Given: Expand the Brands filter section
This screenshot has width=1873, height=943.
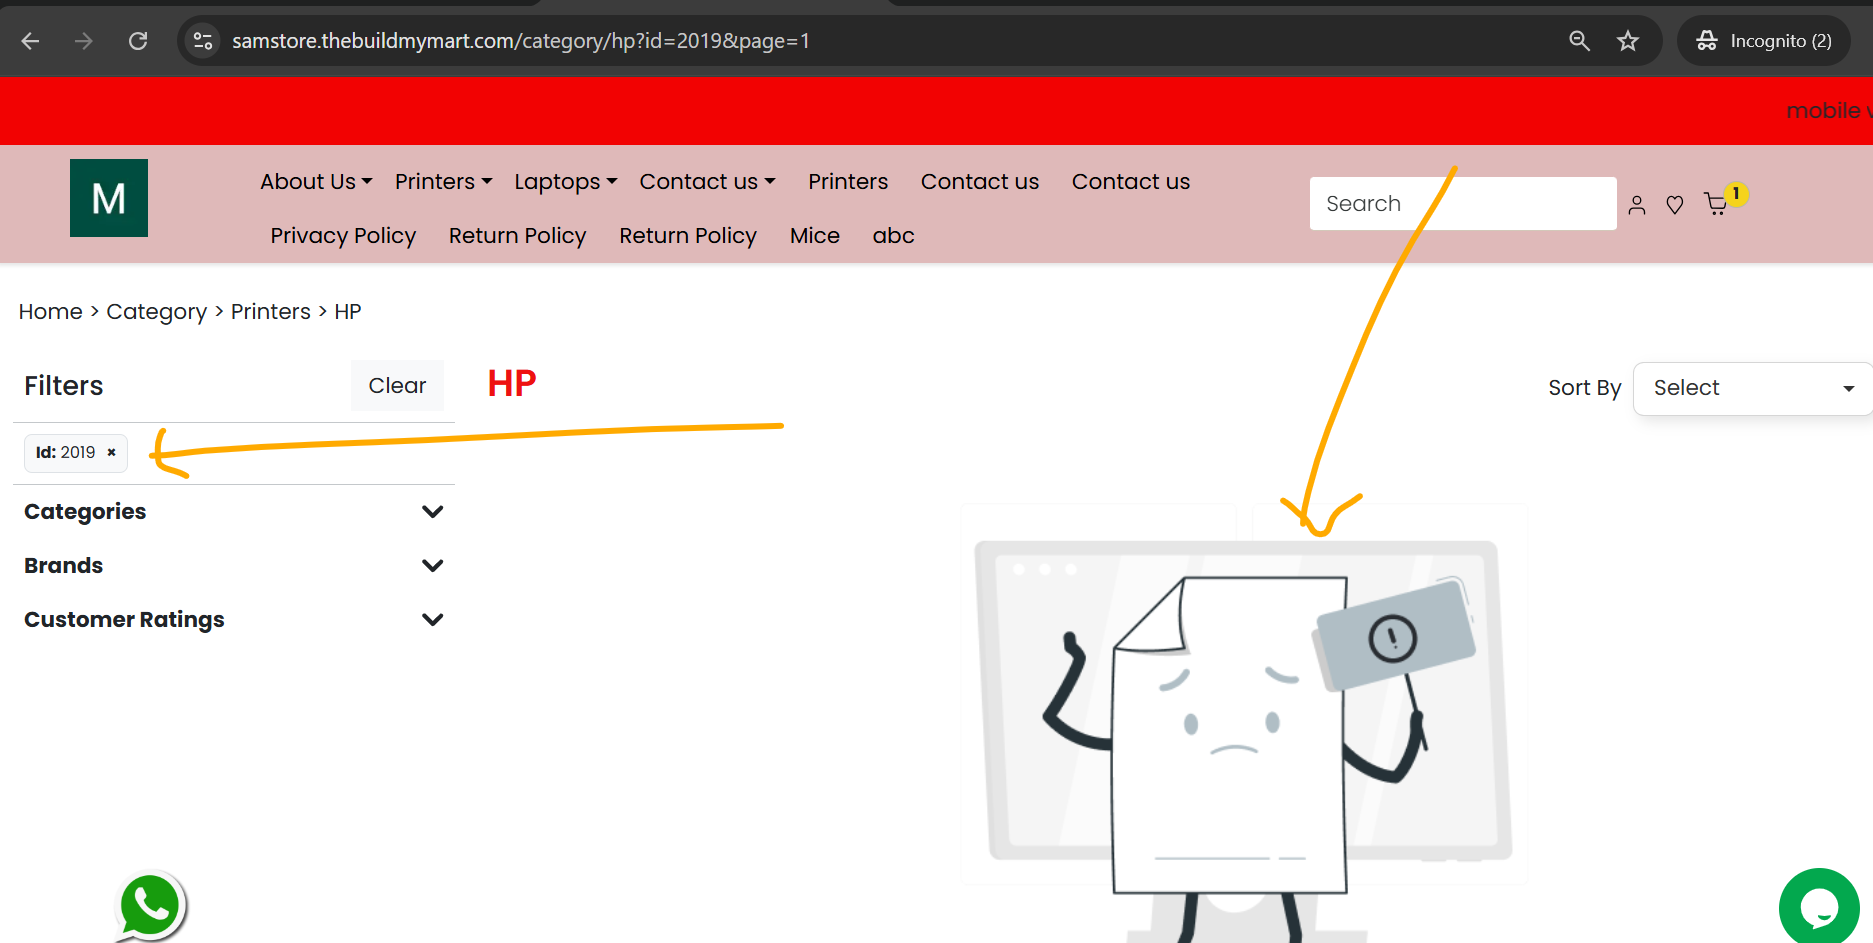Looking at the screenshot, I should (234, 566).
